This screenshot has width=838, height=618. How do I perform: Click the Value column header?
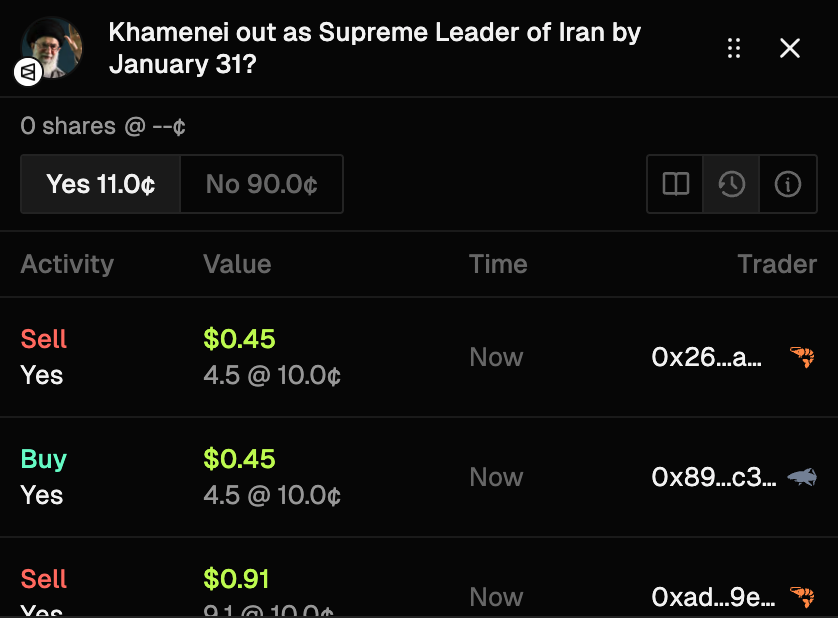237,264
